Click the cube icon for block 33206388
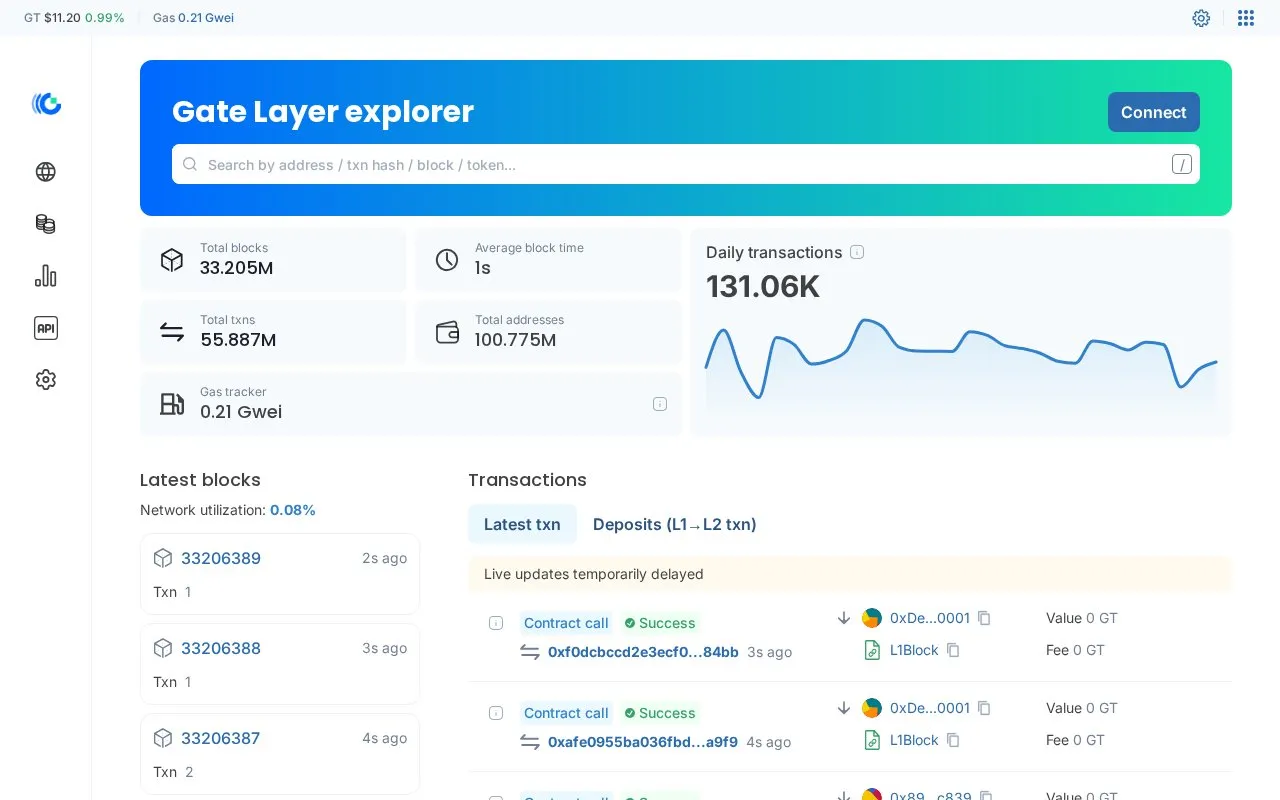The width and height of the screenshot is (1280, 800). tap(163, 648)
